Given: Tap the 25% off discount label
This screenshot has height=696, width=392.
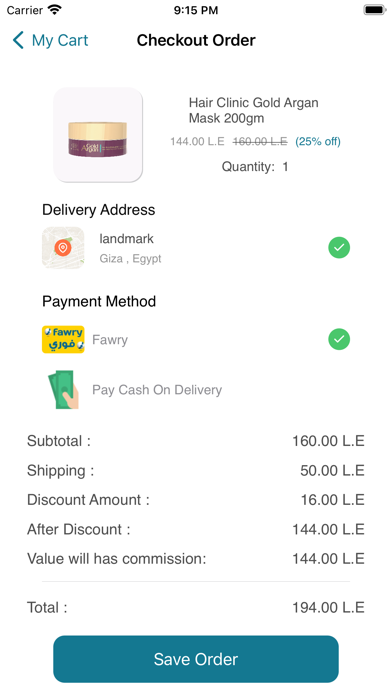Looking at the screenshot, I should click(x=318, y=142).
